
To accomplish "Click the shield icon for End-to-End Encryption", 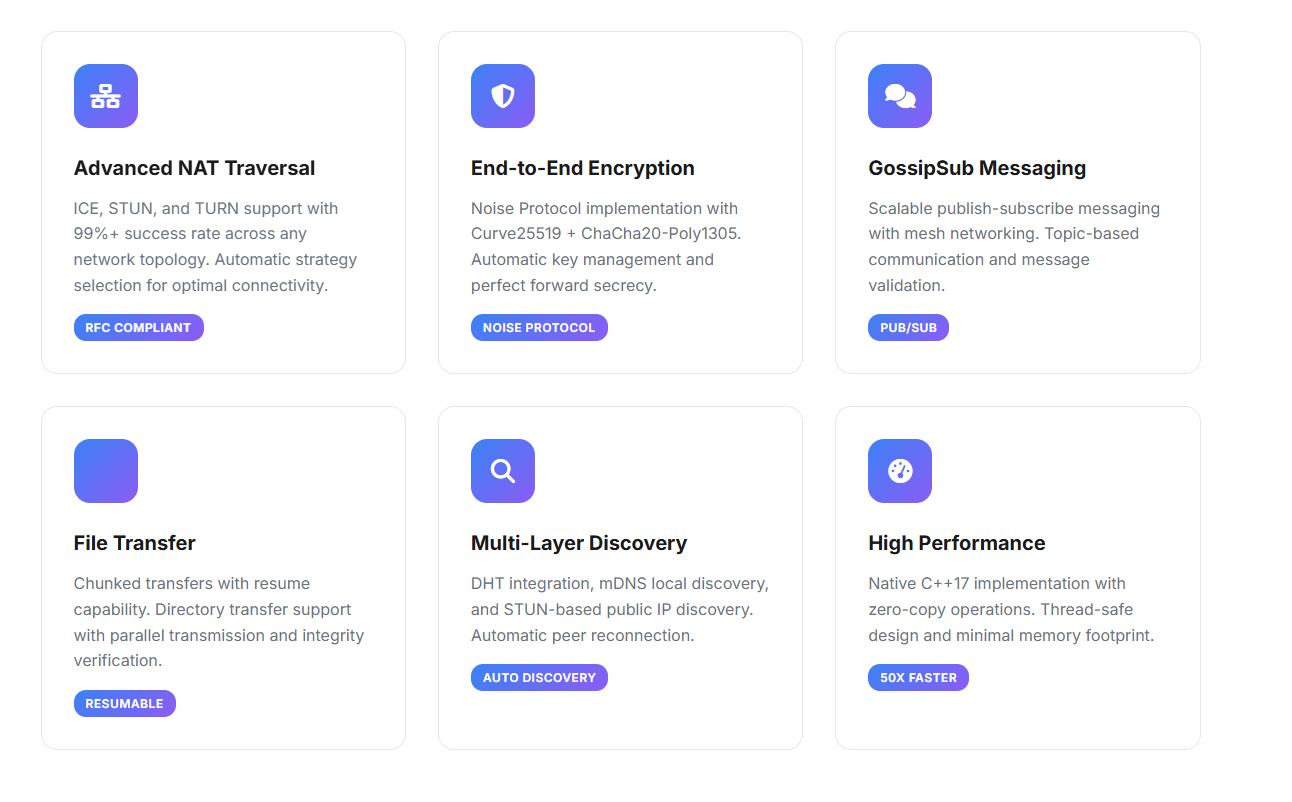I will pos(502,96).
